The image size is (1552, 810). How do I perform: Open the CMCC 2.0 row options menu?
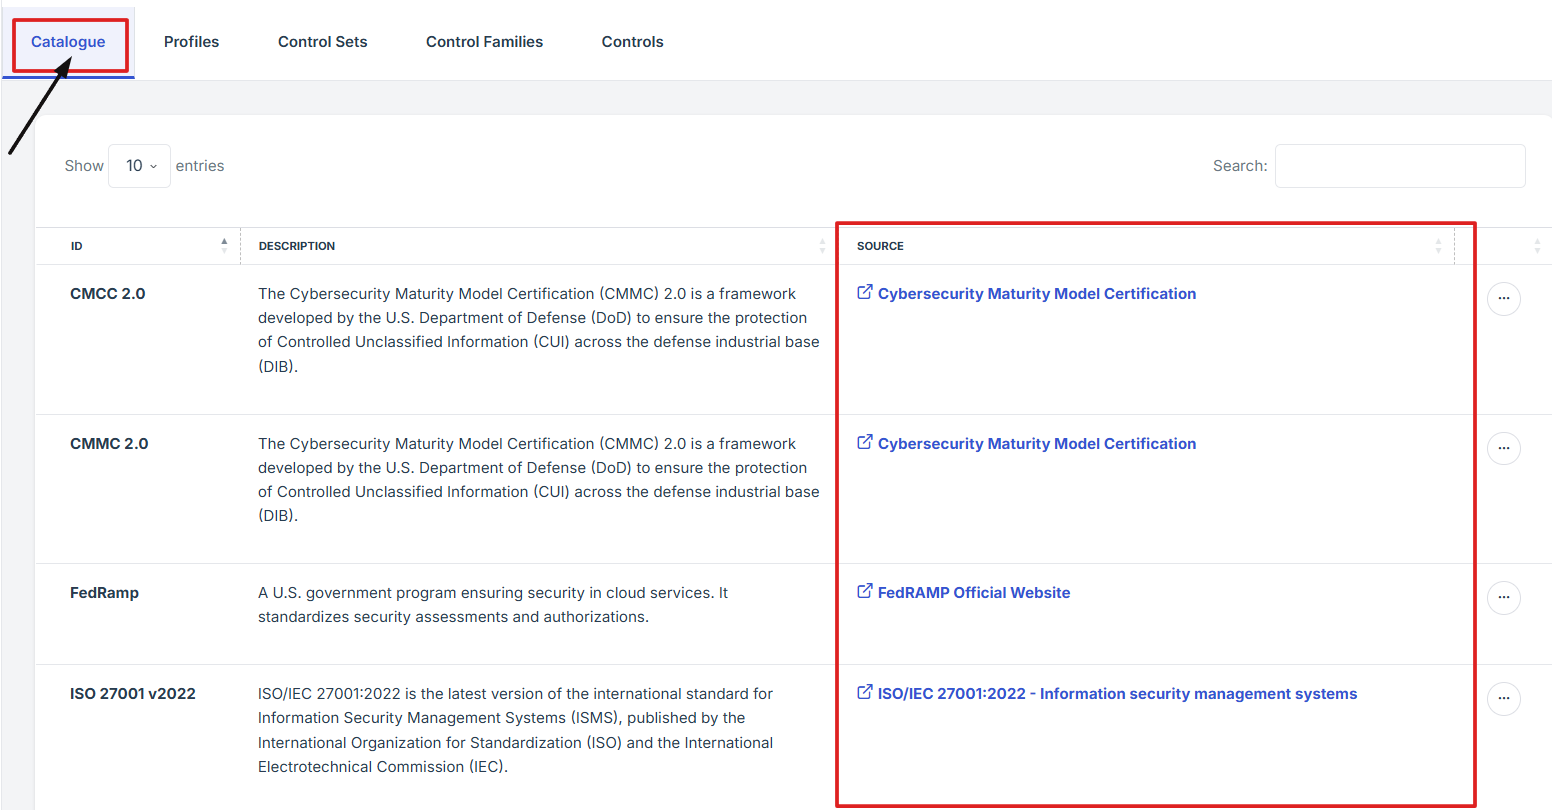pyautogui.click(x=1503, y=299)
